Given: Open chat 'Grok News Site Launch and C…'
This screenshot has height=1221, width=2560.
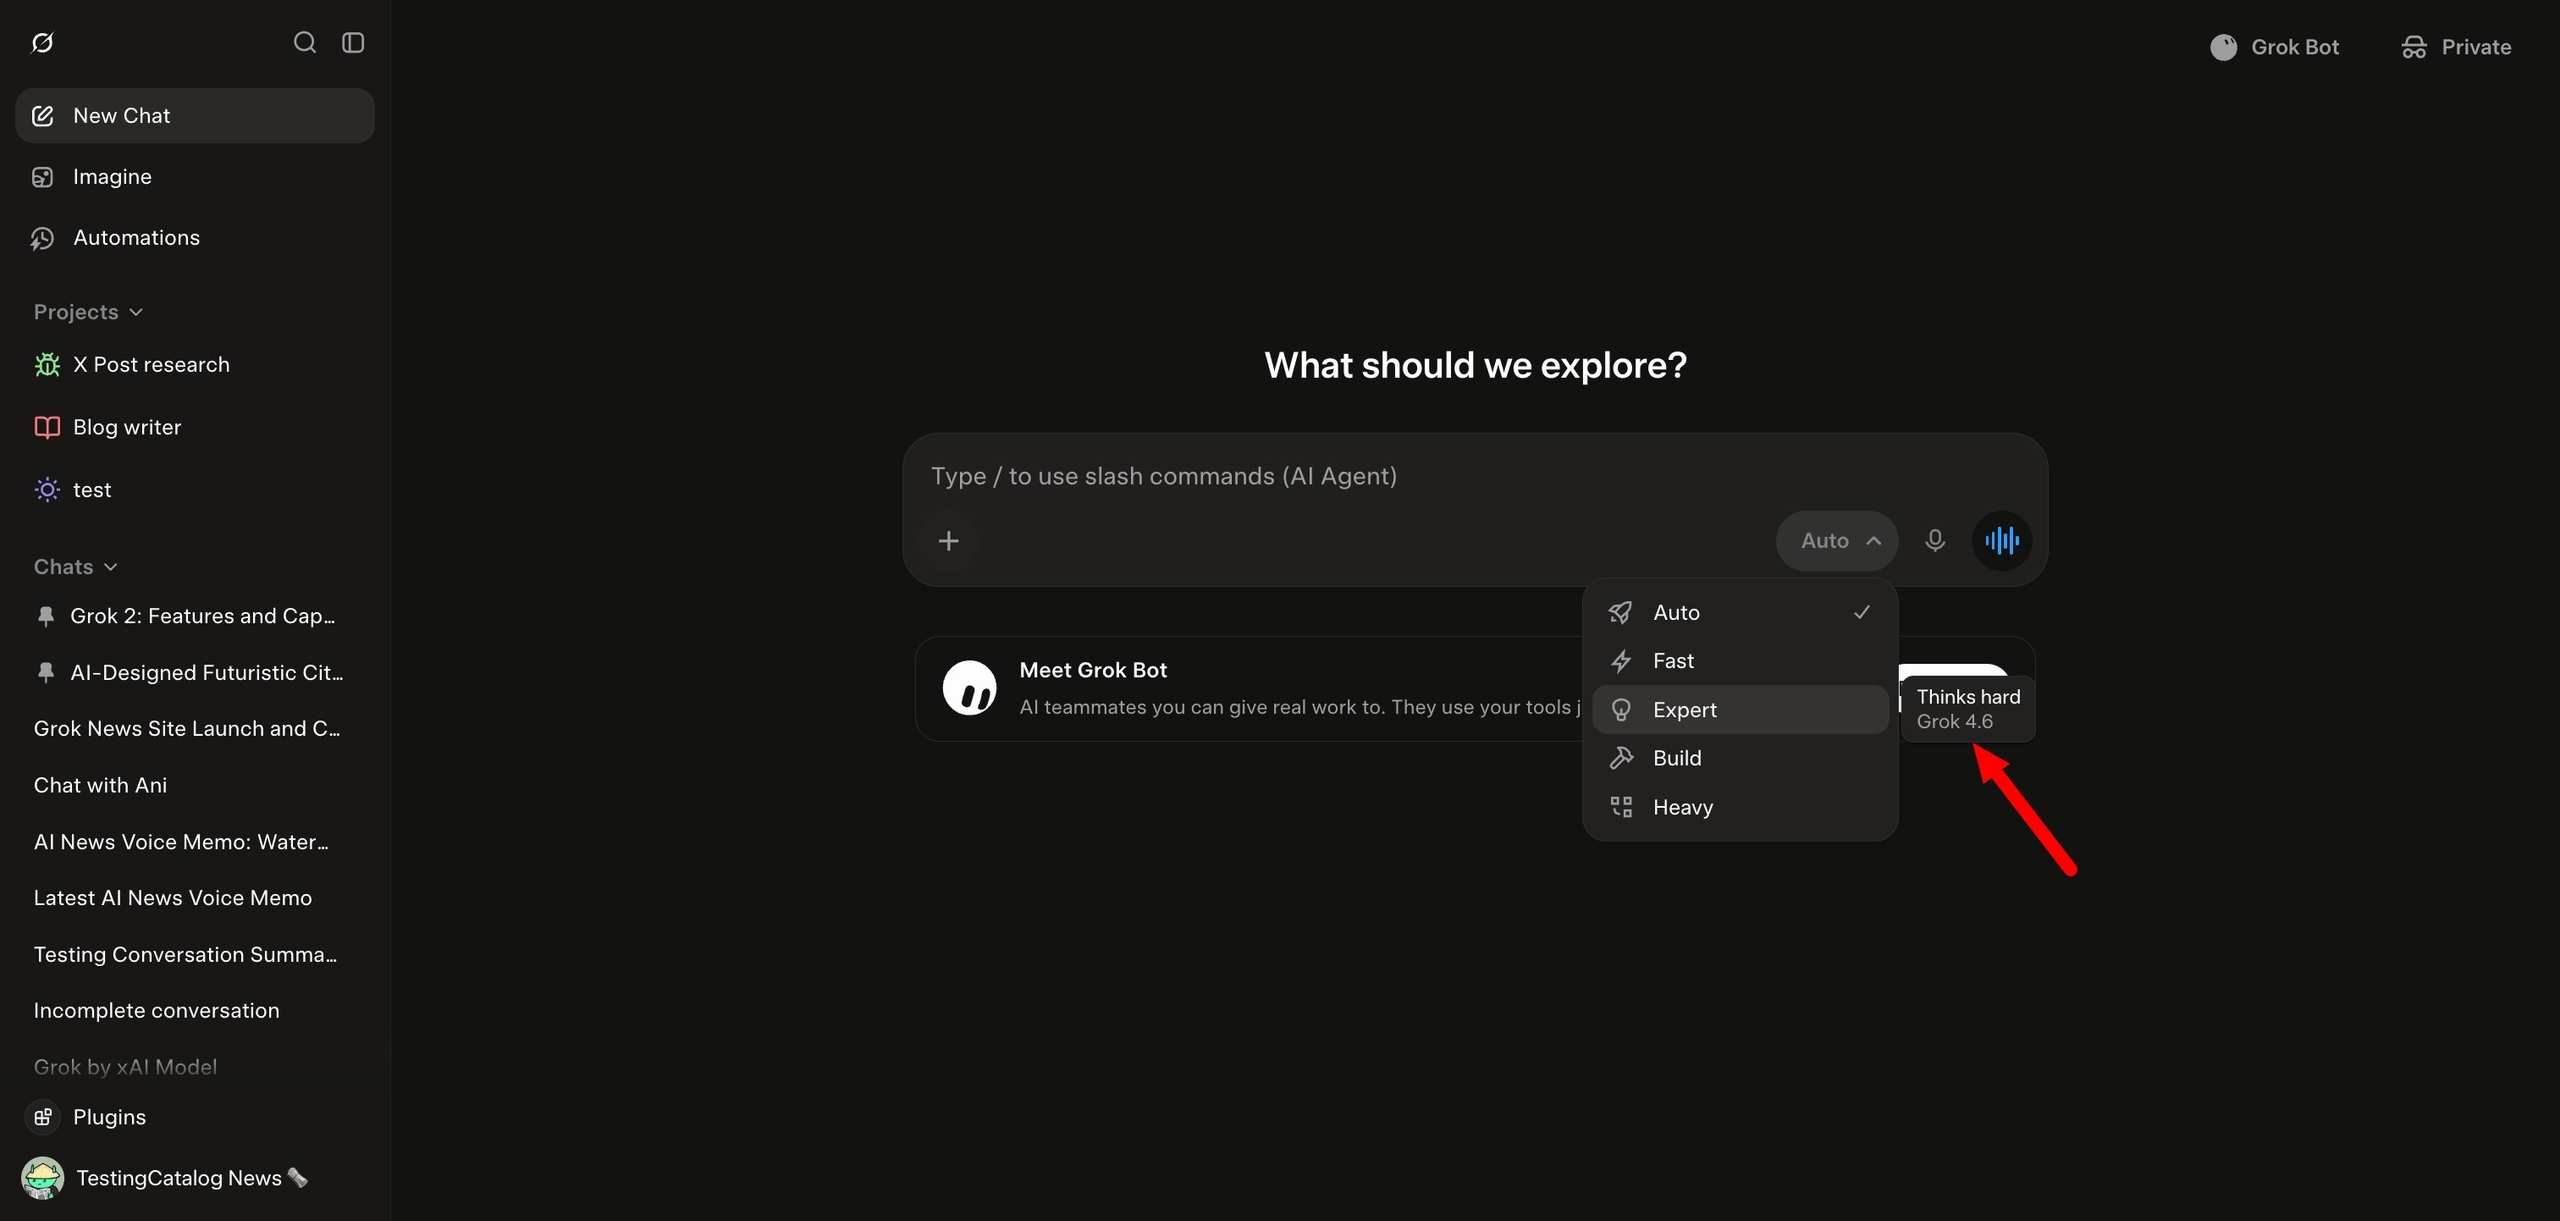Looking at the screenshot, I should [195, 729].
